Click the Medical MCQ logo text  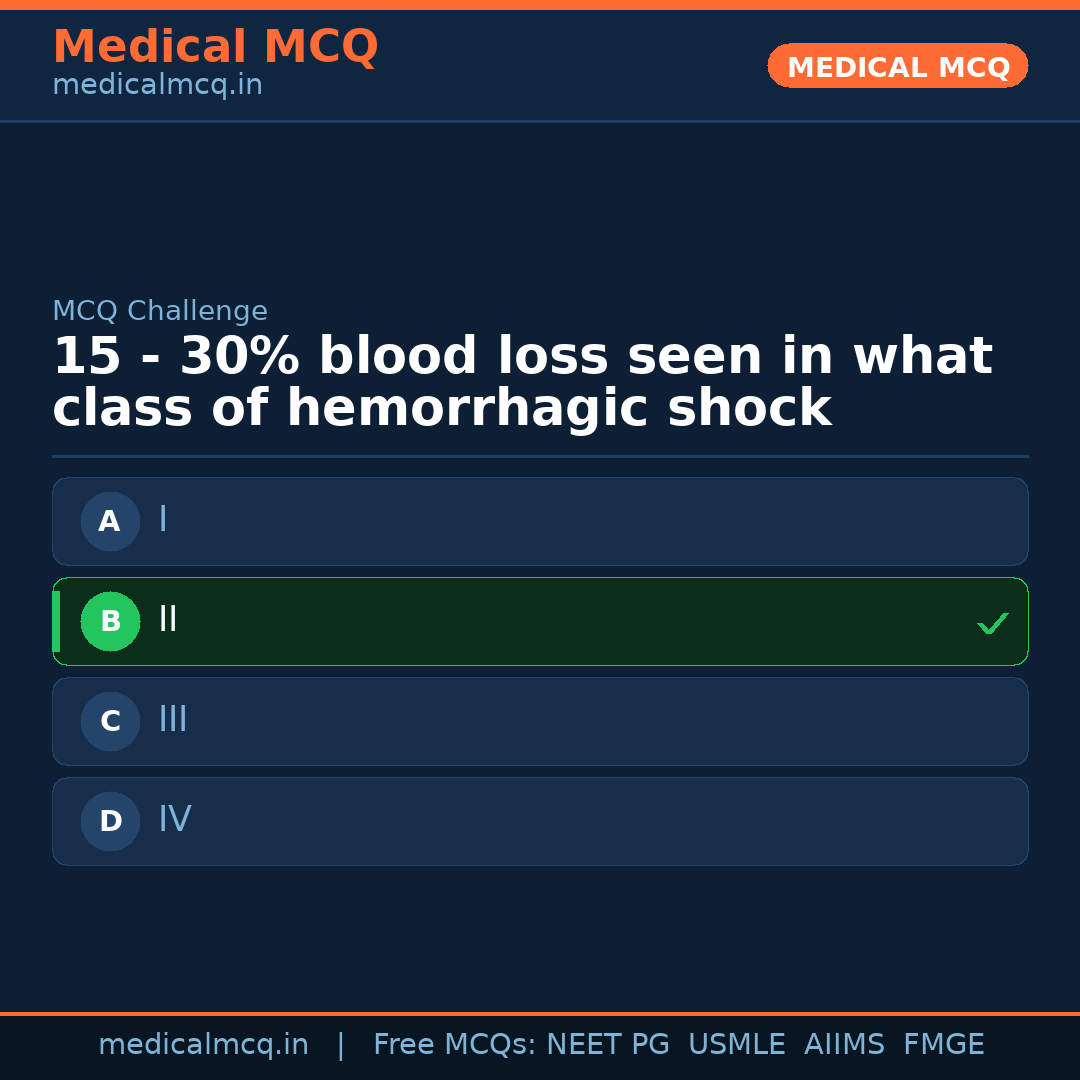215,47
